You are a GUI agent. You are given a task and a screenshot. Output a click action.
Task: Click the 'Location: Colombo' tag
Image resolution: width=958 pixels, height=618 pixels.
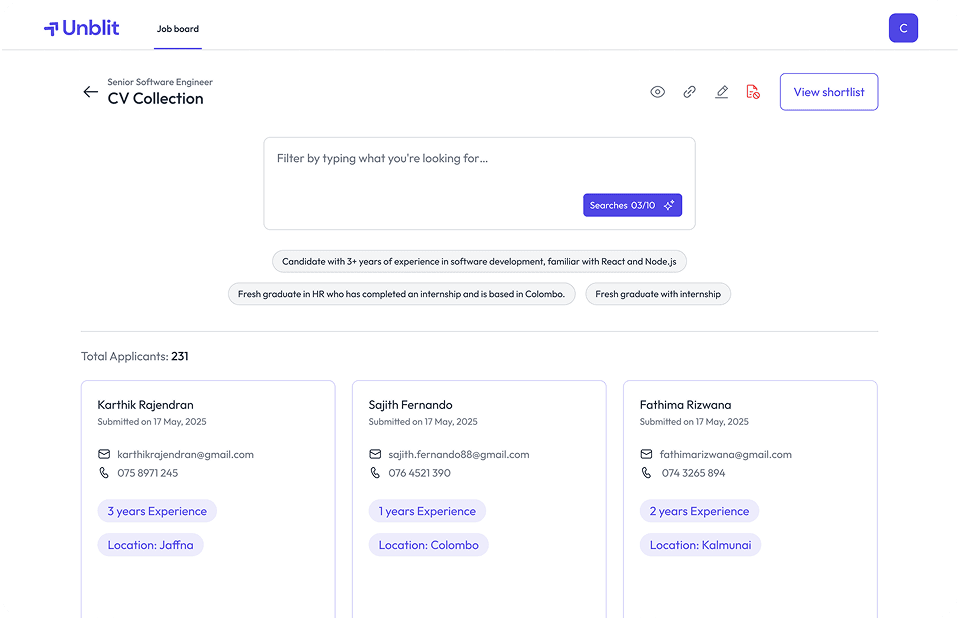coord(428,545)
